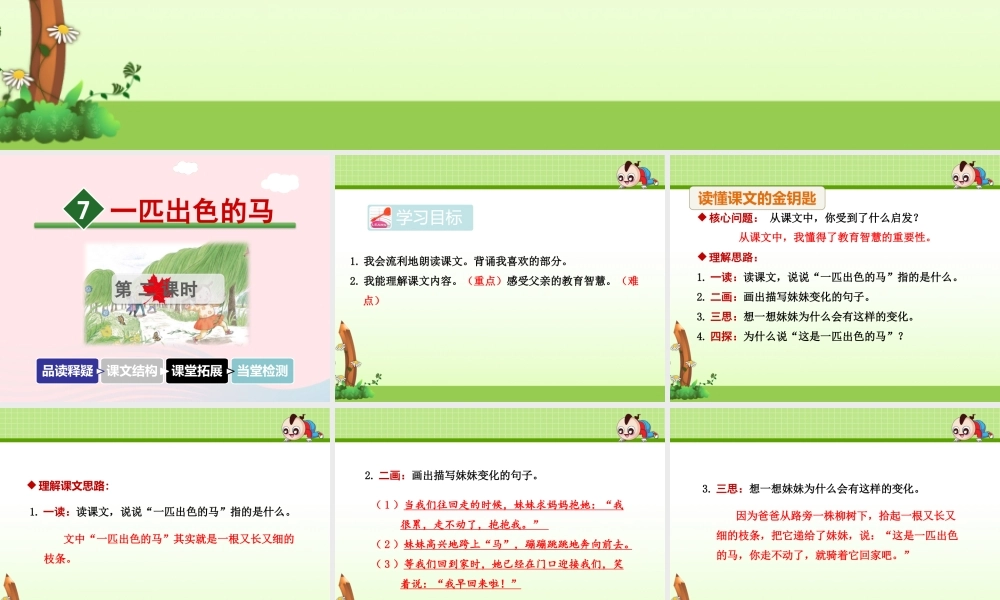
Task: Select step 3 三思 on 金钥匙 slide
Action: pos(805,317)
